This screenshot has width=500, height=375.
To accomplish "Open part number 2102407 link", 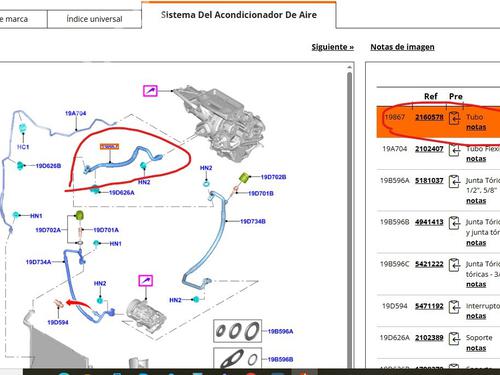I will (429, 149).
